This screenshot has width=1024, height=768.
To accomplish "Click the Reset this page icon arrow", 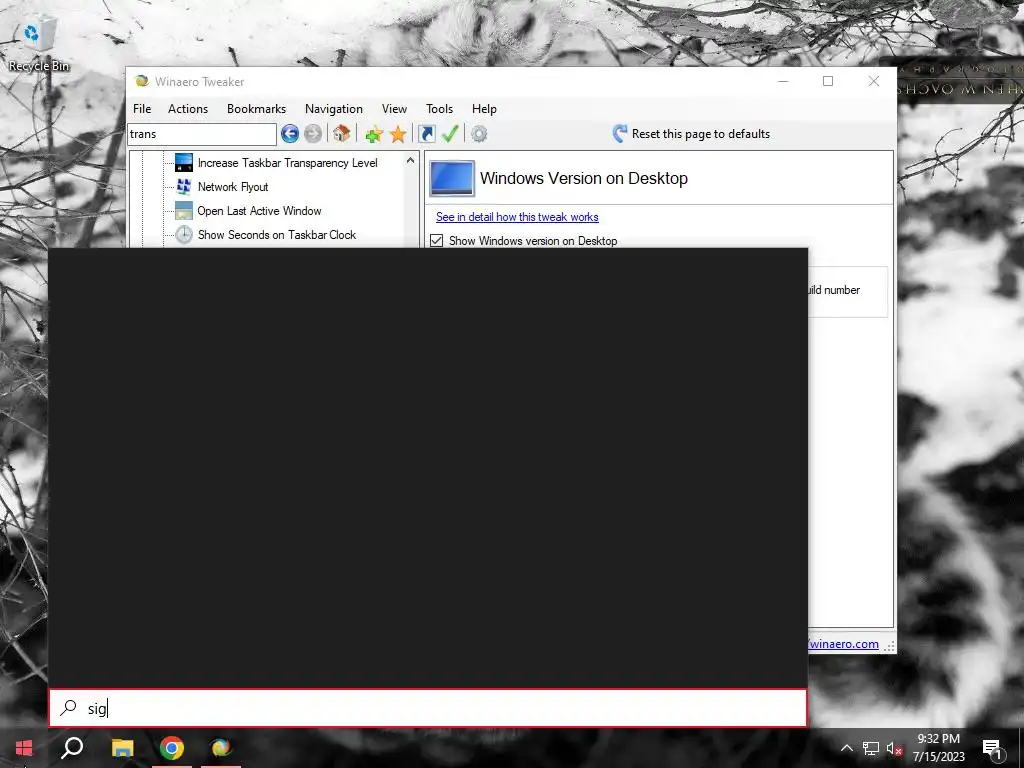I will 619,134.
